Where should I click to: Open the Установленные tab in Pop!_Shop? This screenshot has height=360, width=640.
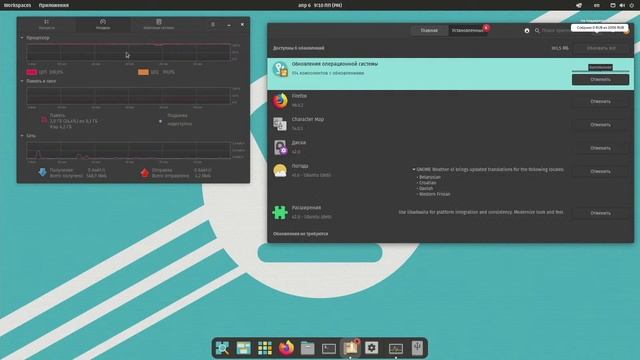click(468, 31)
